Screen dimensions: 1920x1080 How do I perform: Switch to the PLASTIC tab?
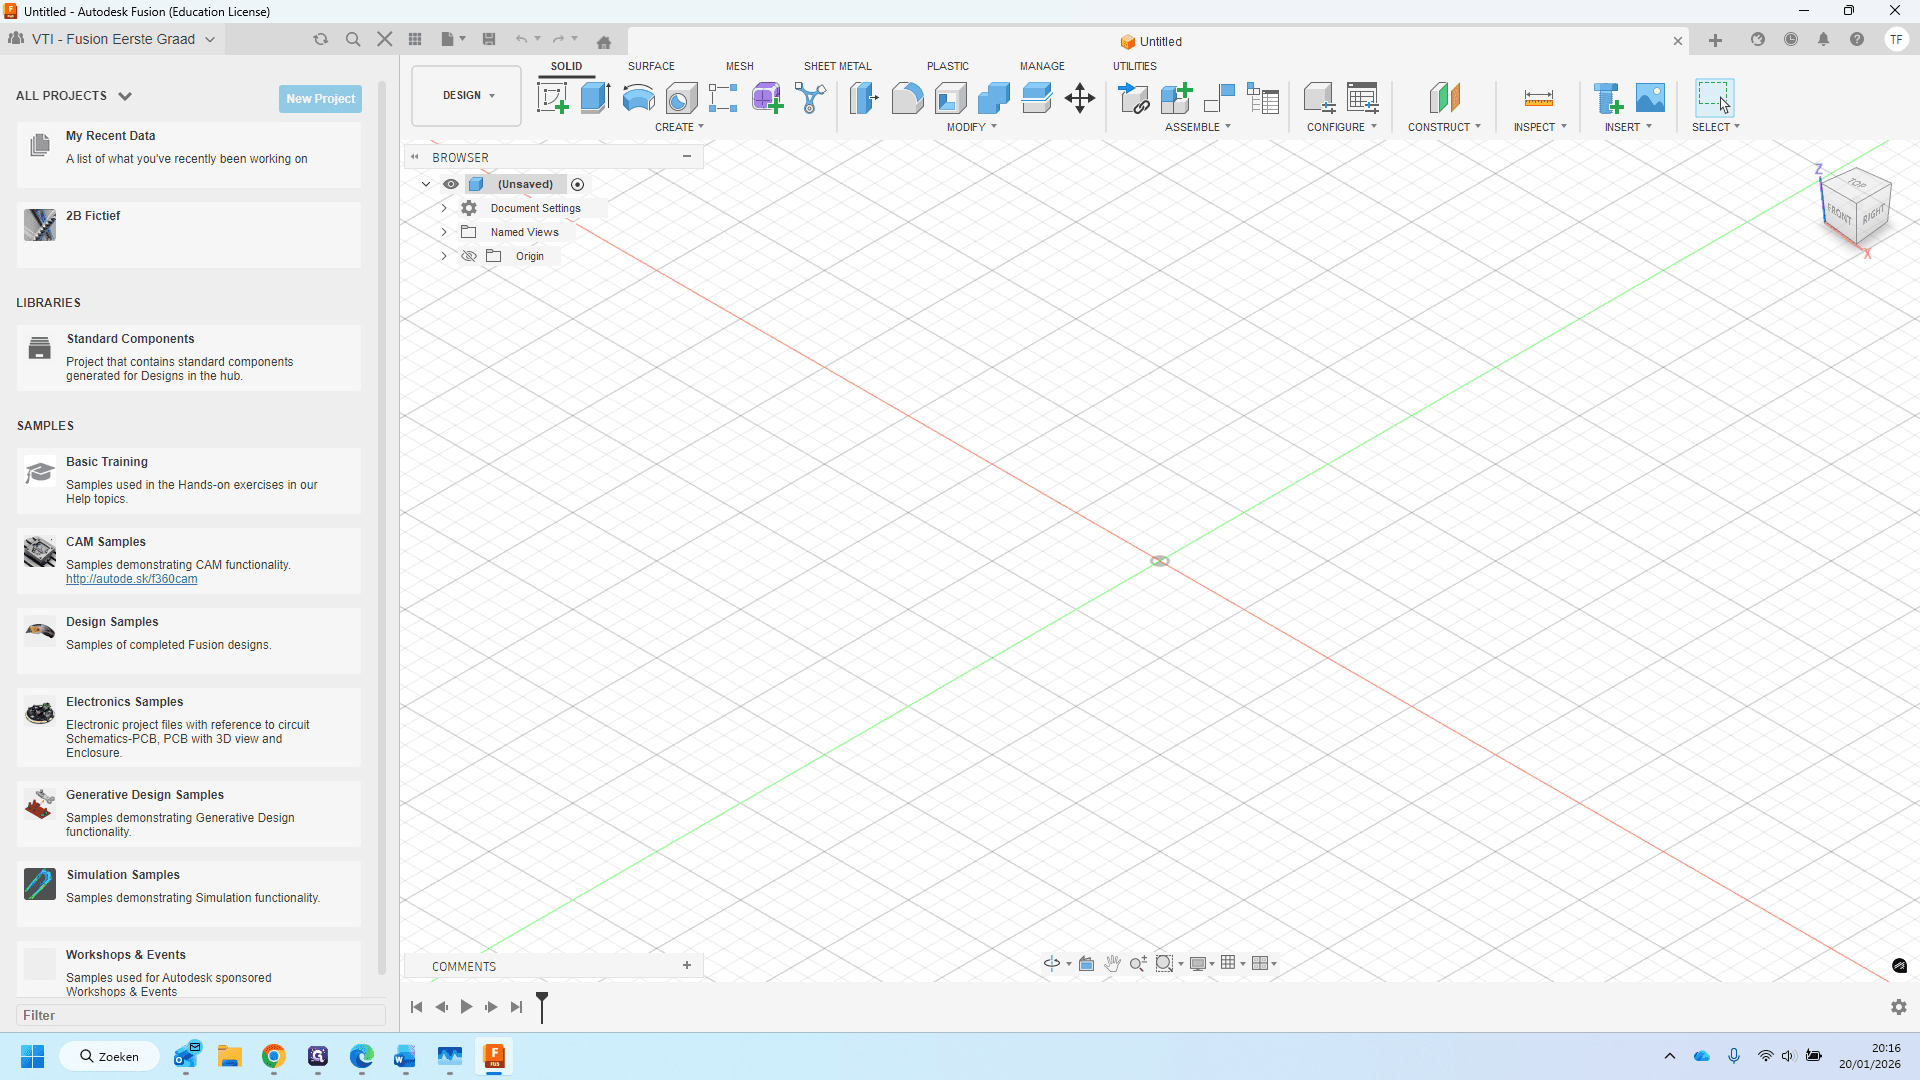tap(947, 66)
